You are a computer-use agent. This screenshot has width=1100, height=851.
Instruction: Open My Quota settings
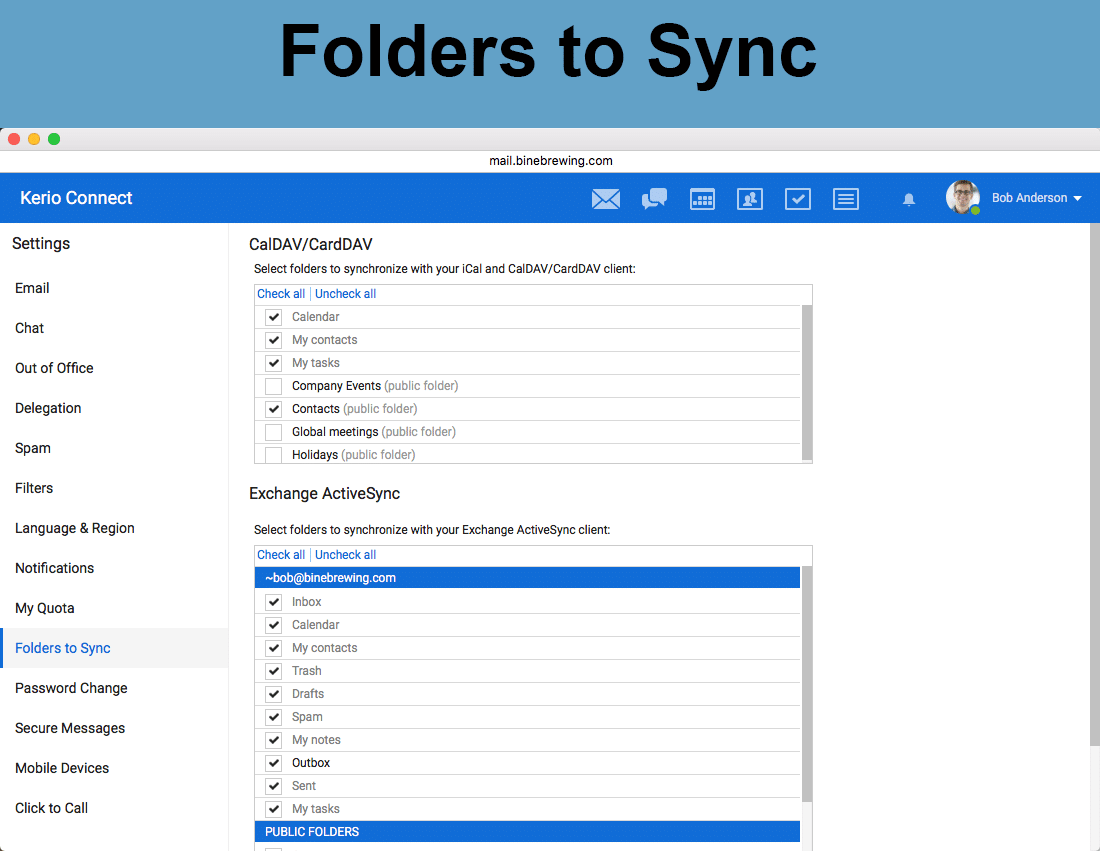[44, 608]
